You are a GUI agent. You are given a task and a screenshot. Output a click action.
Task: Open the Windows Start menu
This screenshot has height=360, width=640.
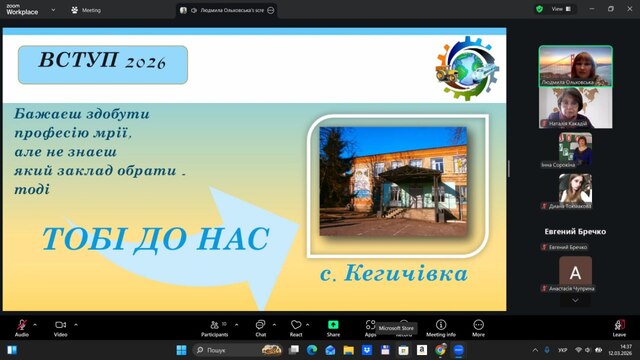pos(181,350)
